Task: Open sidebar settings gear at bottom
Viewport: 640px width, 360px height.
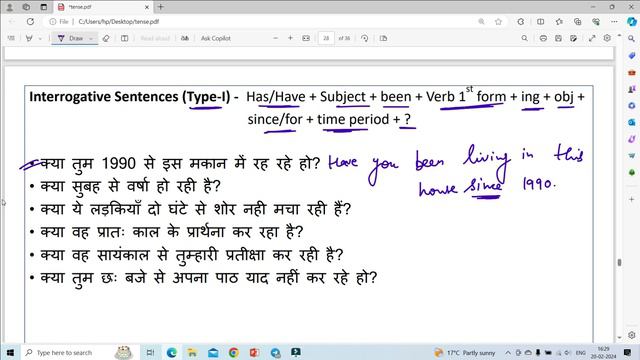Action: 632,335
